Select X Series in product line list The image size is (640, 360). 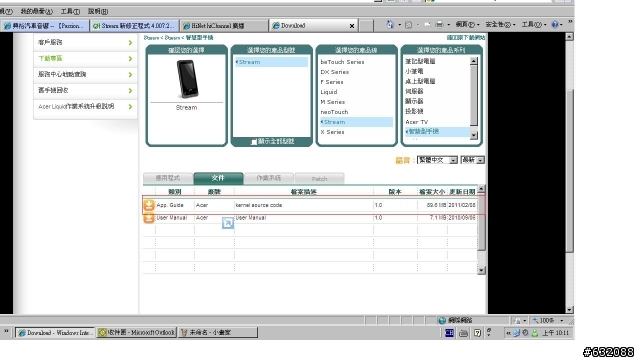click(332, 132)
